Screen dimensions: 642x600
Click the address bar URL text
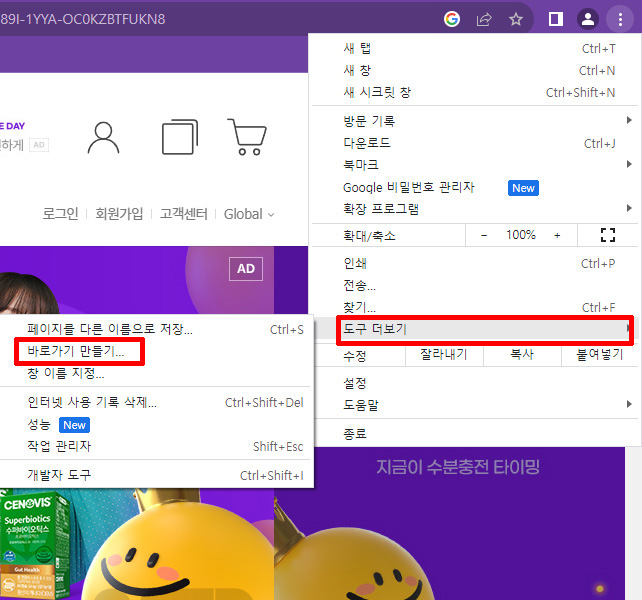click(x=83, y=19)
